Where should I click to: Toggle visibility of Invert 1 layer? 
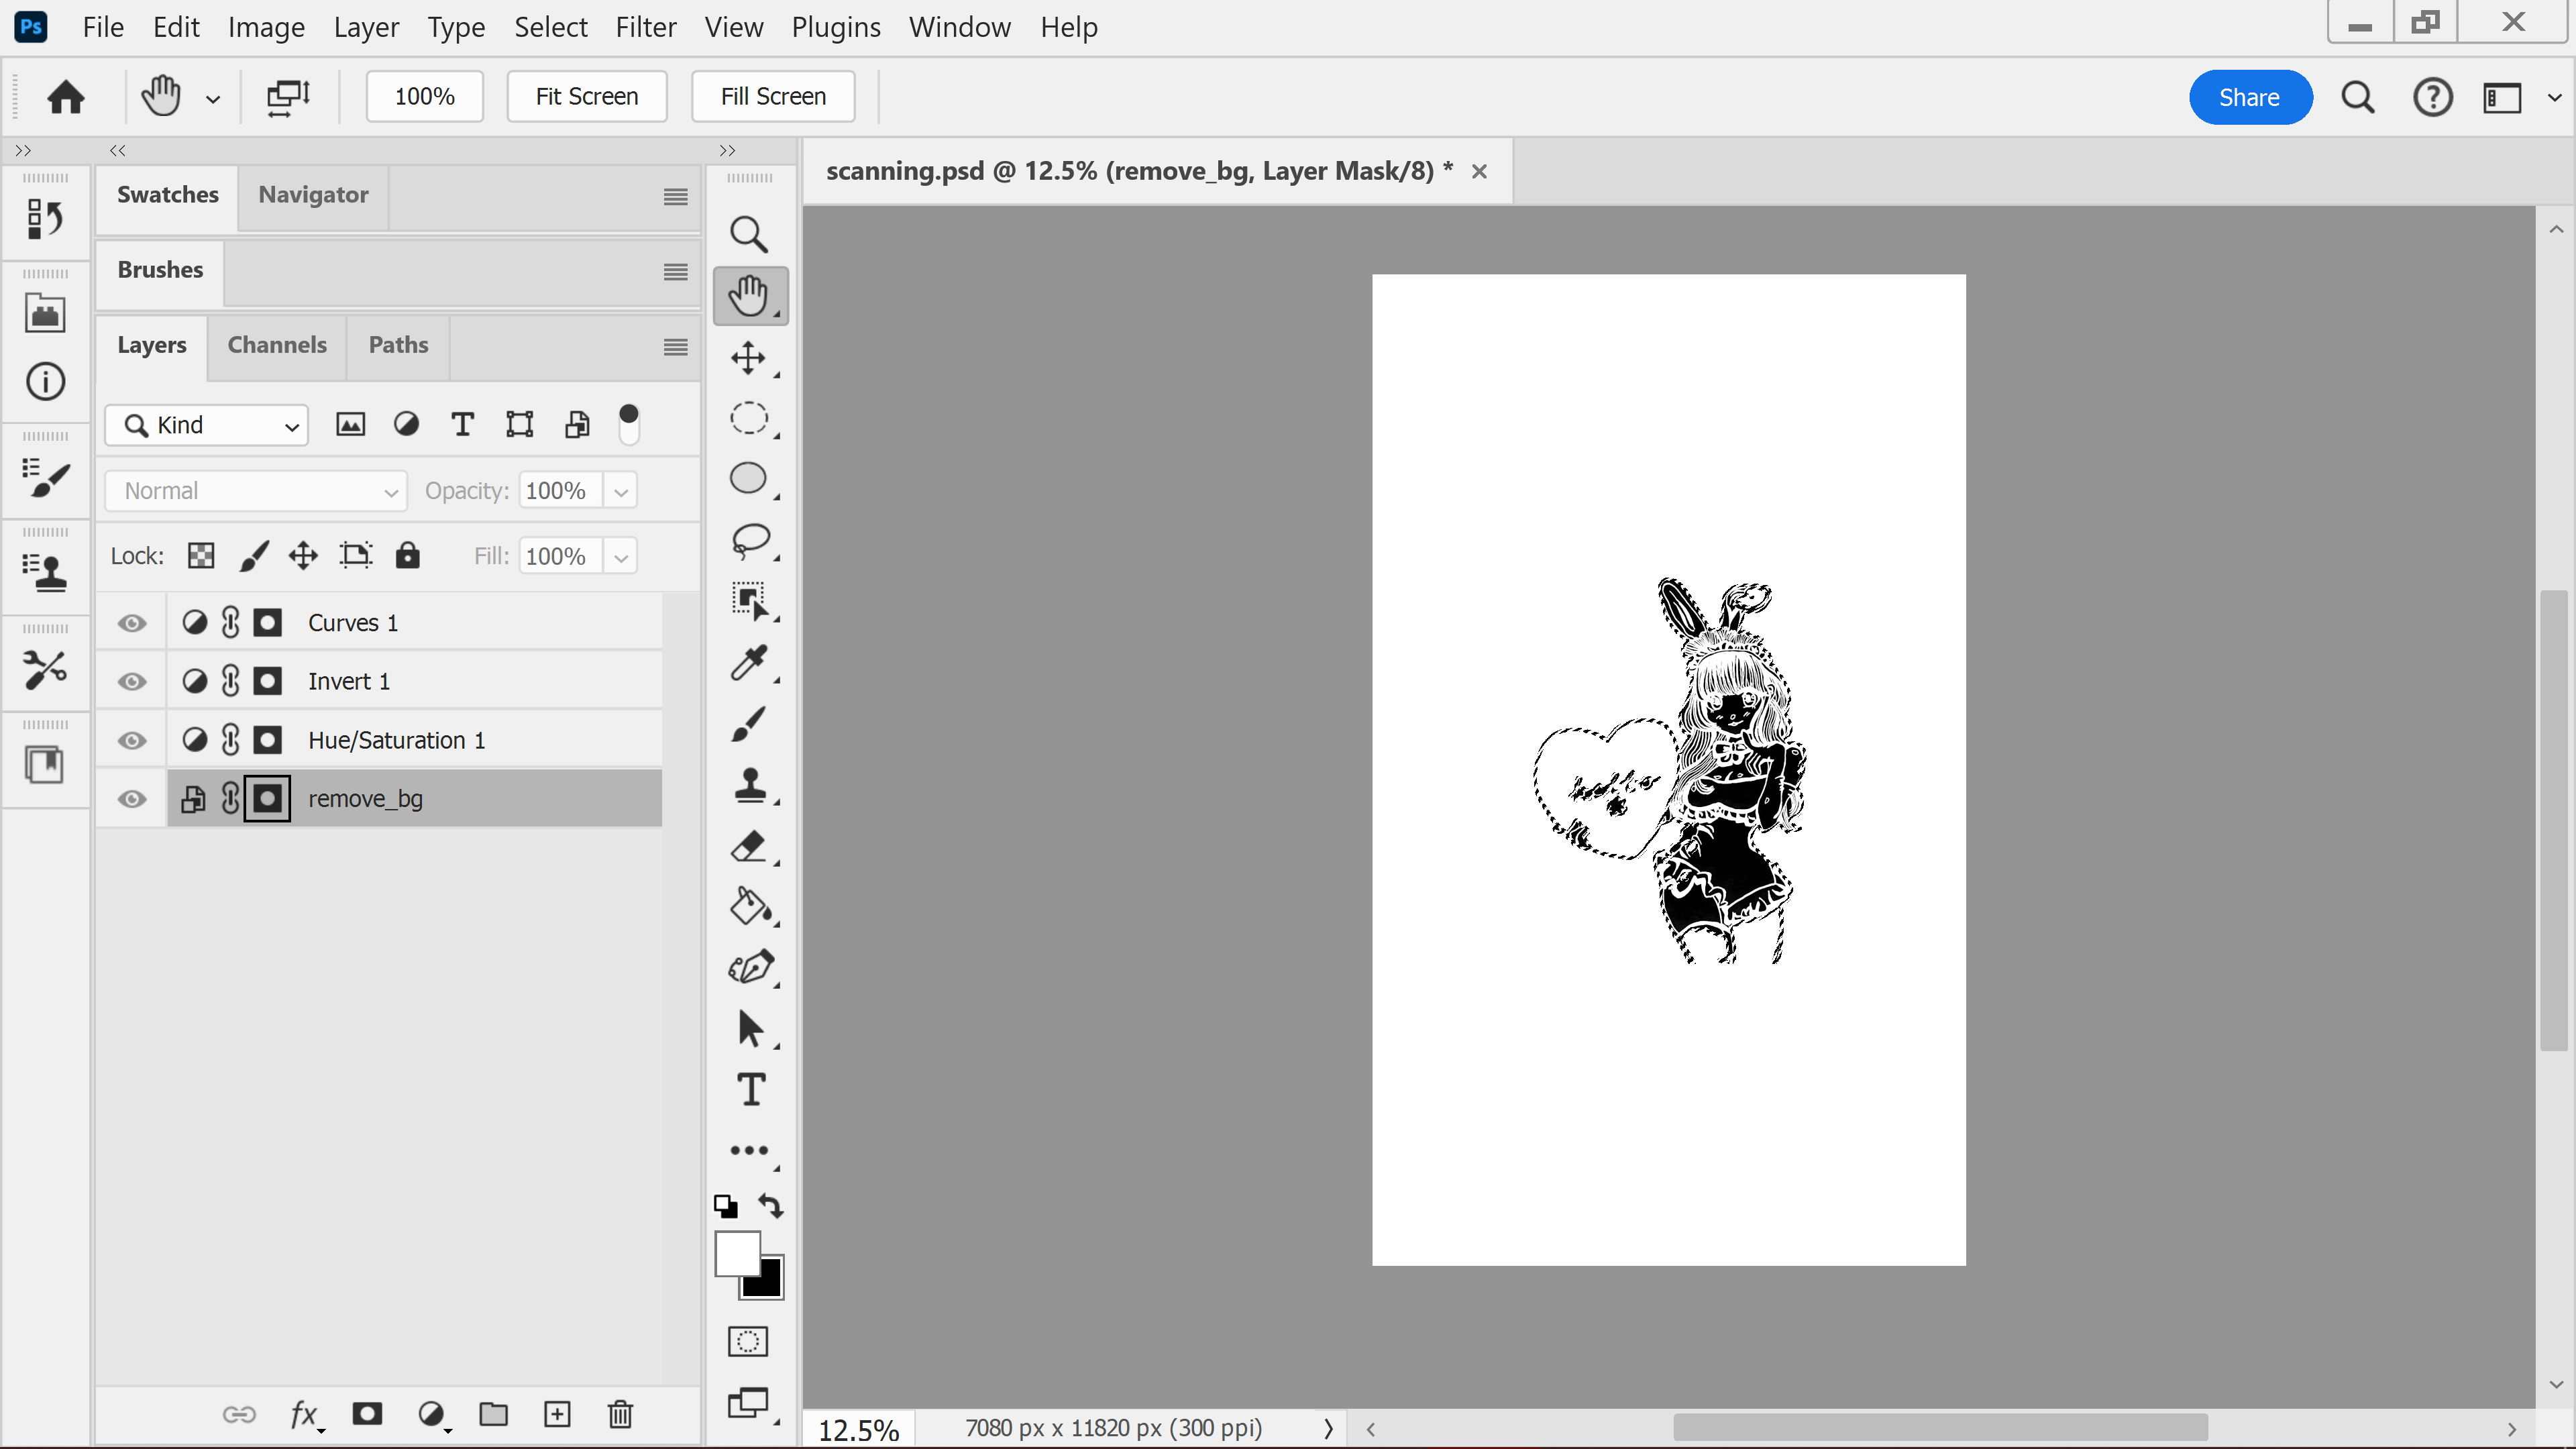[132, 682]
